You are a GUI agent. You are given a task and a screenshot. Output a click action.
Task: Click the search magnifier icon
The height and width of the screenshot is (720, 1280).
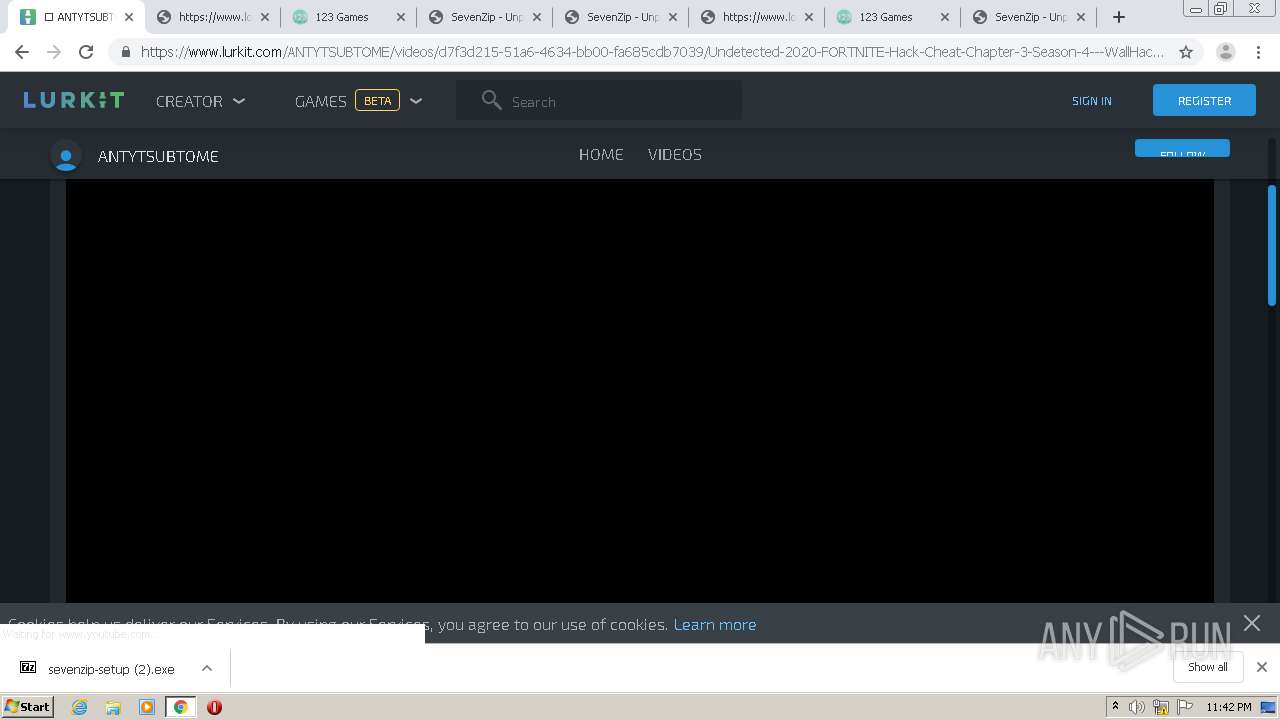[491, 100]
